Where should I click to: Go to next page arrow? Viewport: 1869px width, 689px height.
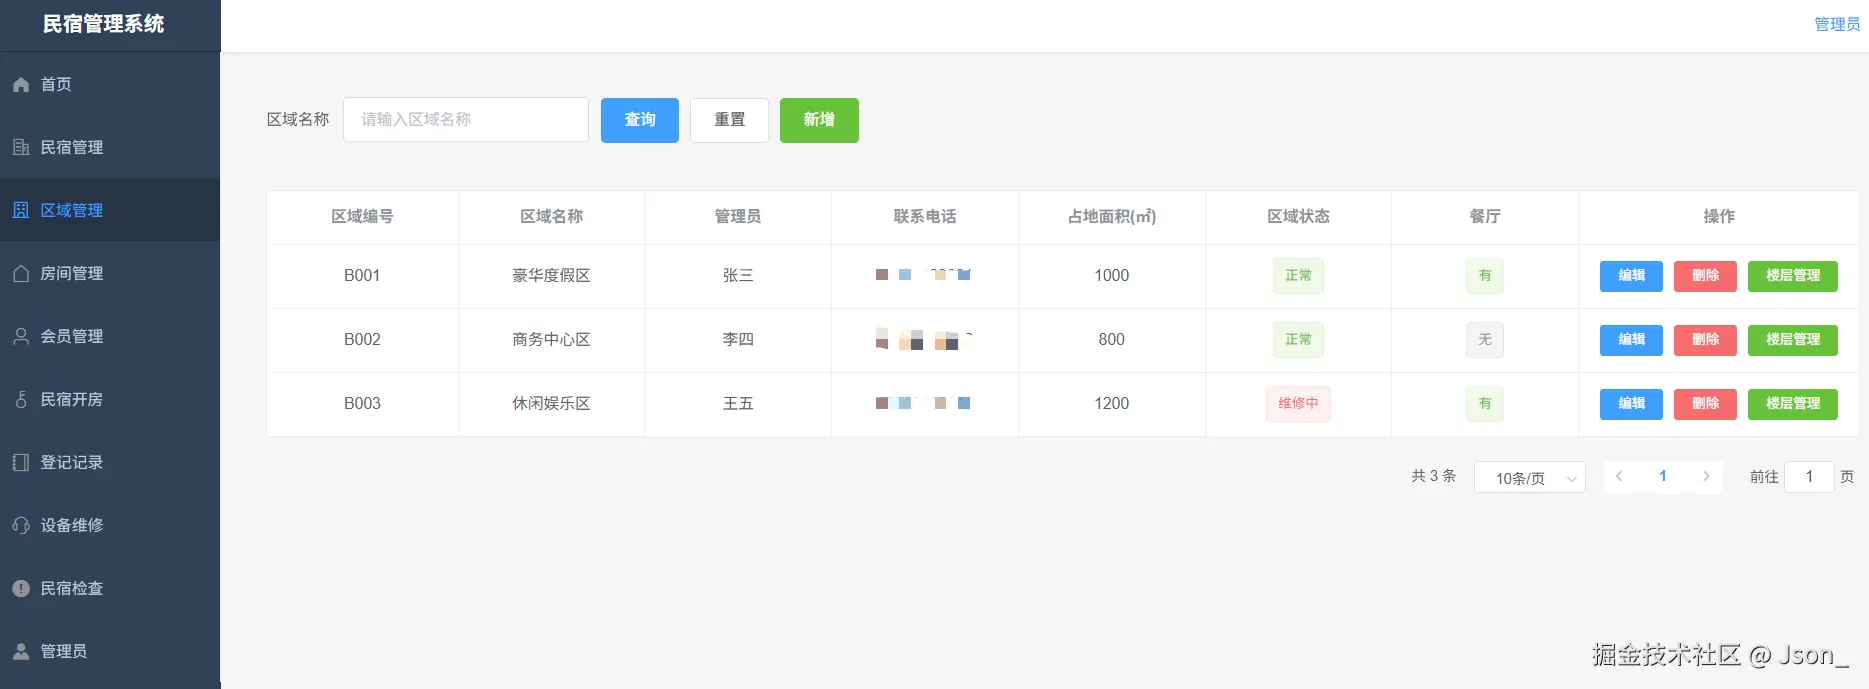point(1706,477)
